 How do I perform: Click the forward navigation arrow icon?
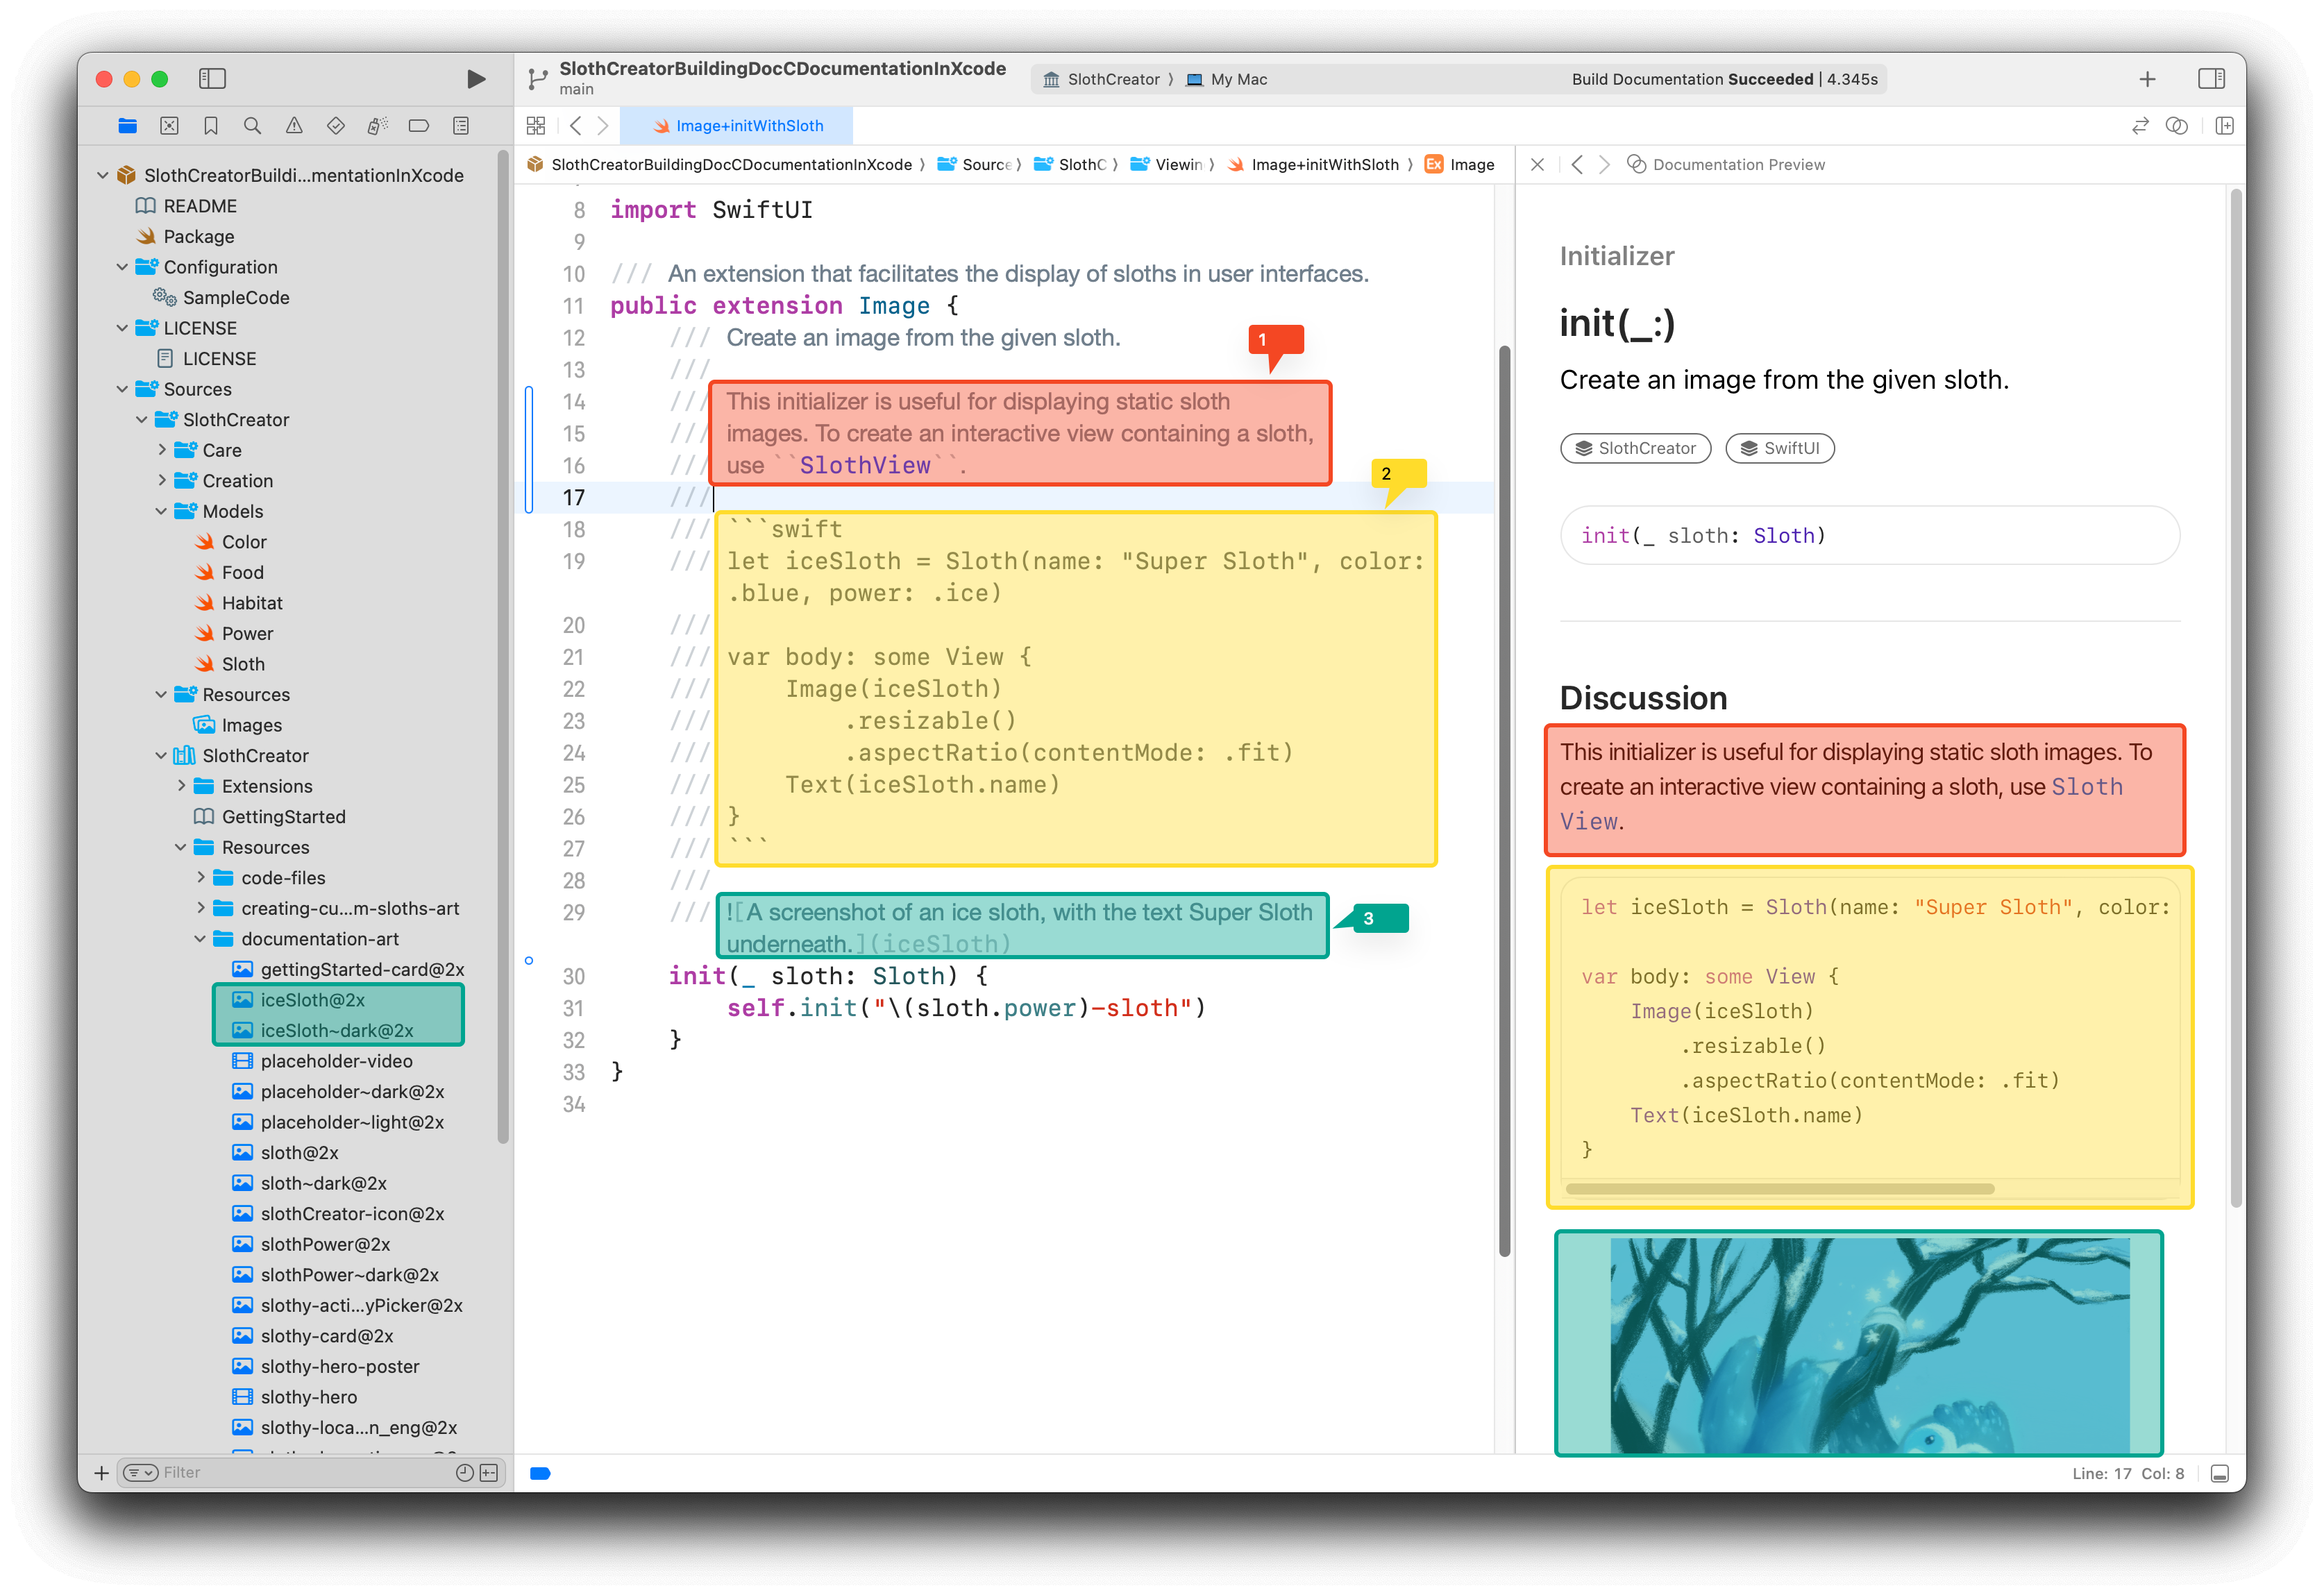[613, 126]
